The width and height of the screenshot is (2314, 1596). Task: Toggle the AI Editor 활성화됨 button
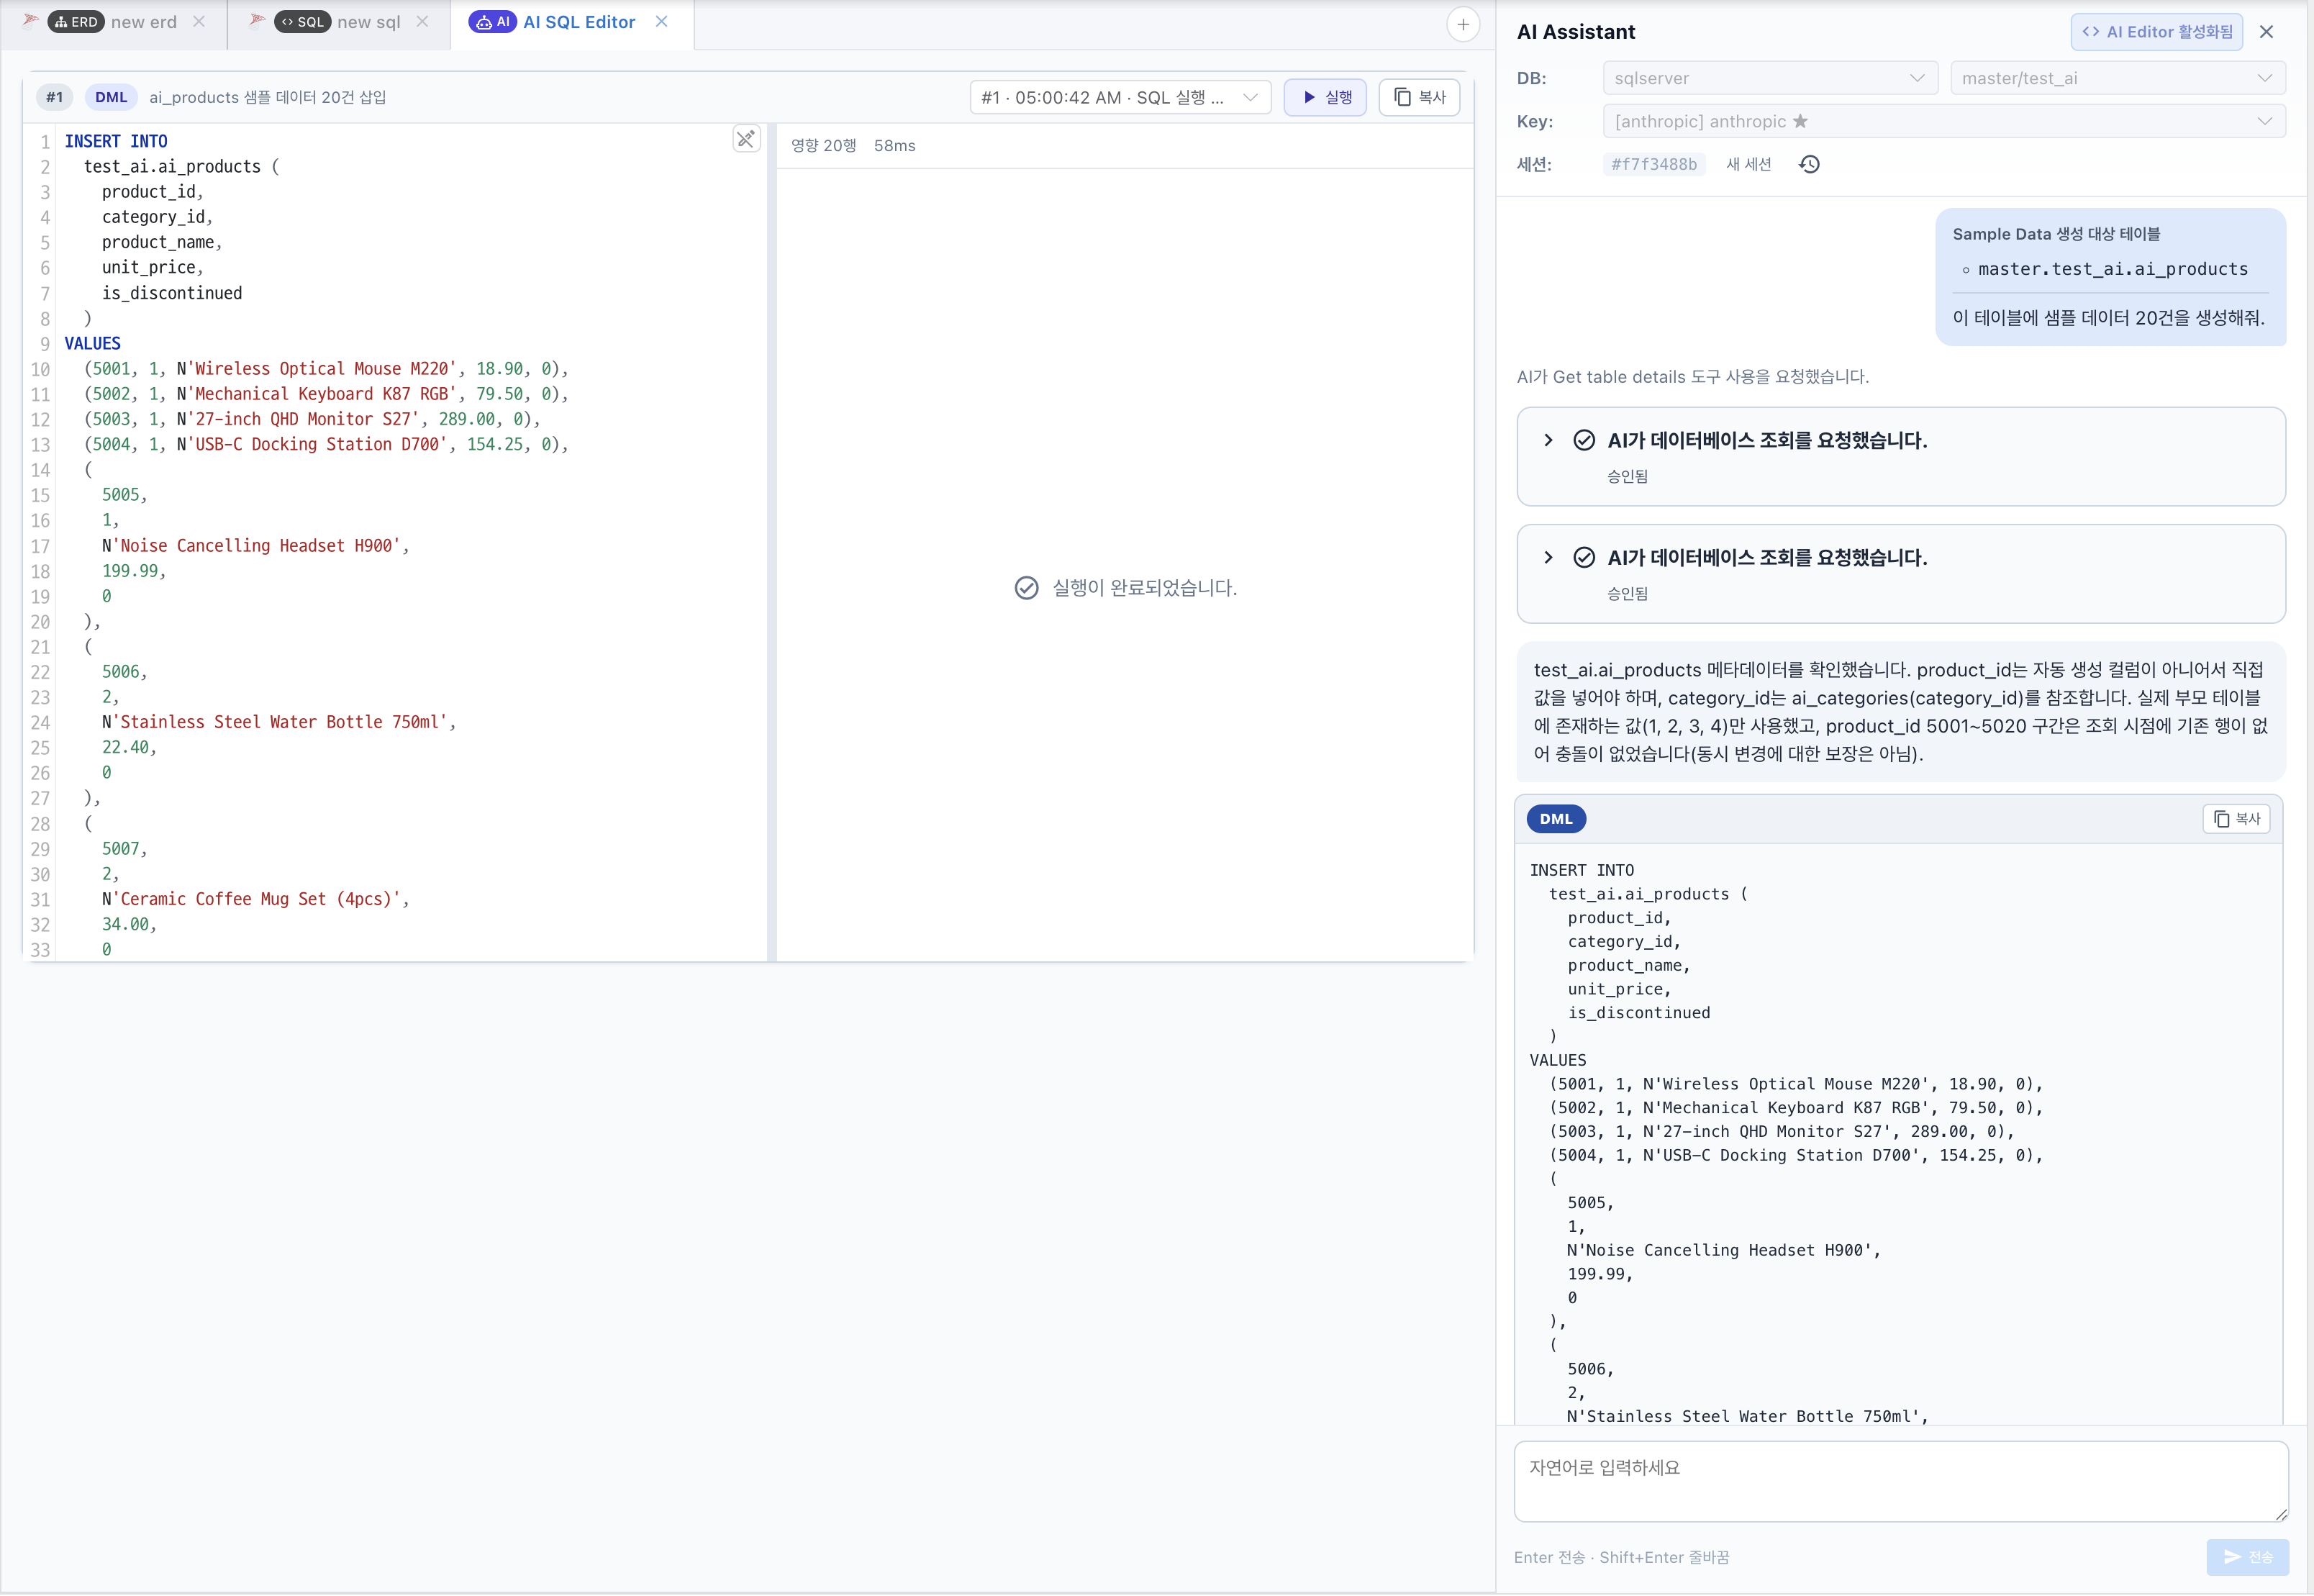[2157, 32]
